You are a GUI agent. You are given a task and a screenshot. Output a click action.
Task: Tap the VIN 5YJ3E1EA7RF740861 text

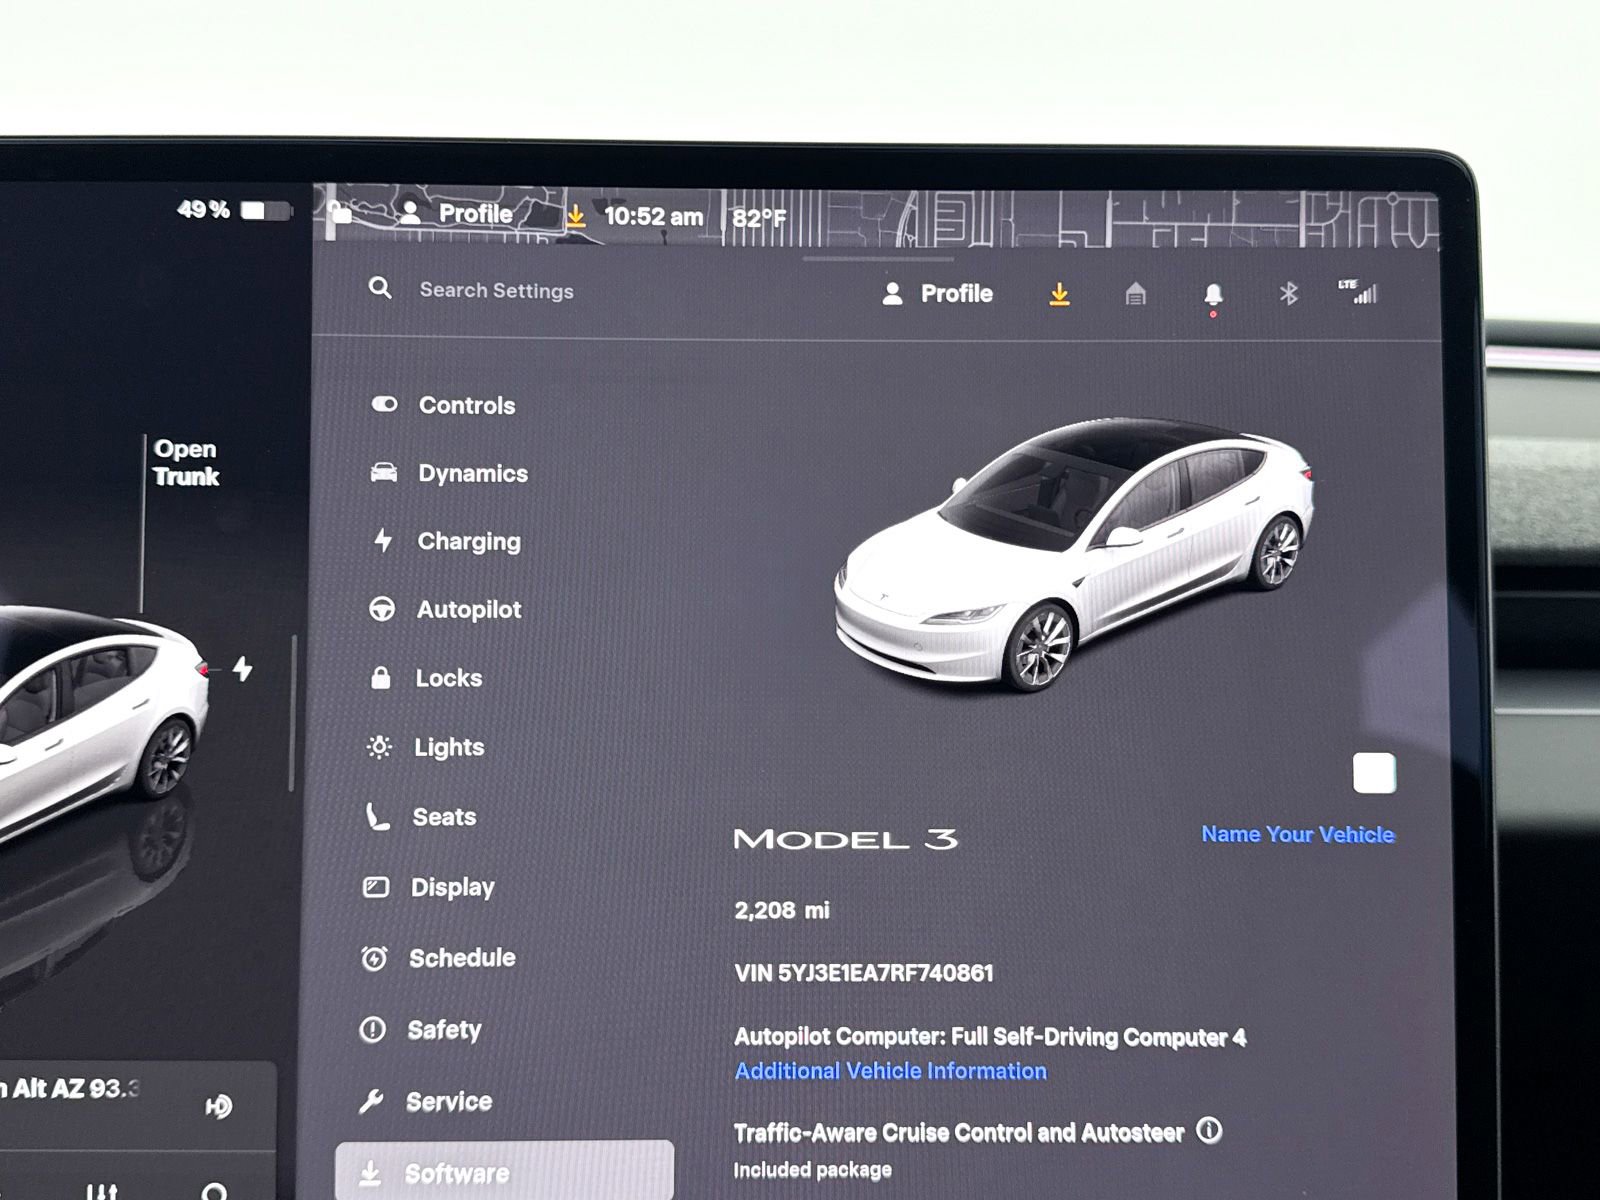(x=864, y=973)
